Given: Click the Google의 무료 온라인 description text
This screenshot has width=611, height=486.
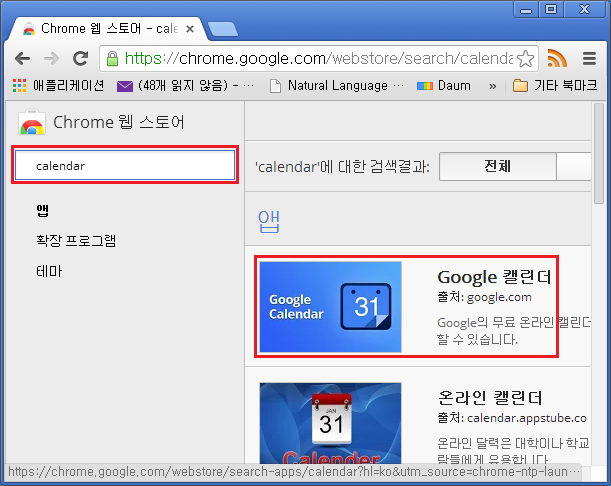Looking at the screenshot, I should [x=514, y=331].
